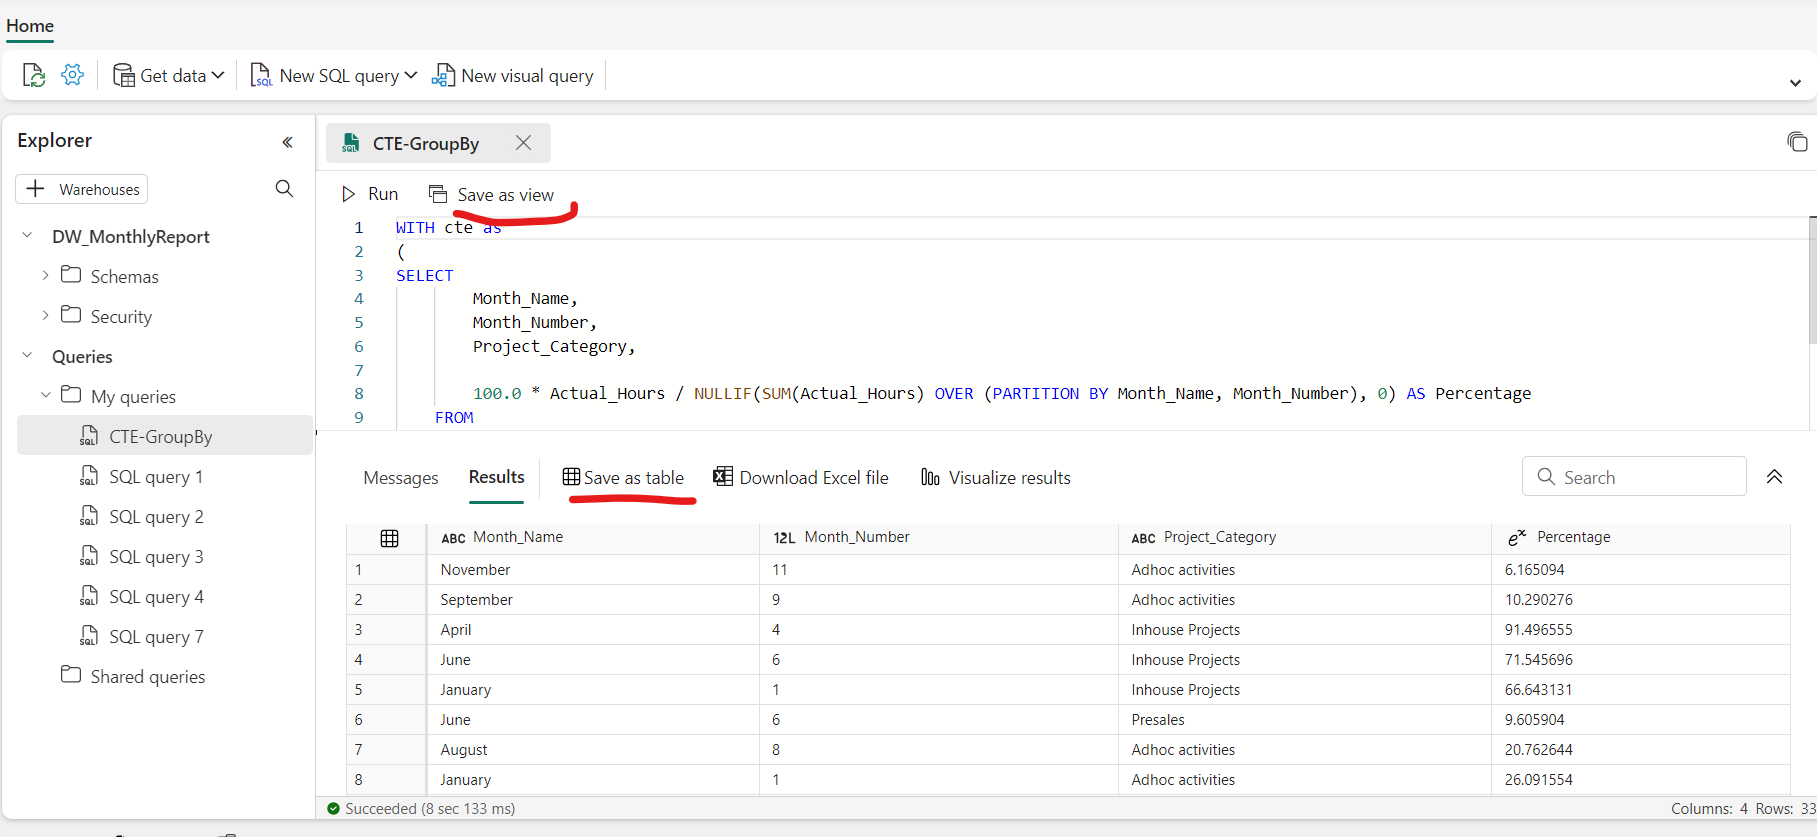Save the query as view
The image size is (1817, 837).
[491, 194]
